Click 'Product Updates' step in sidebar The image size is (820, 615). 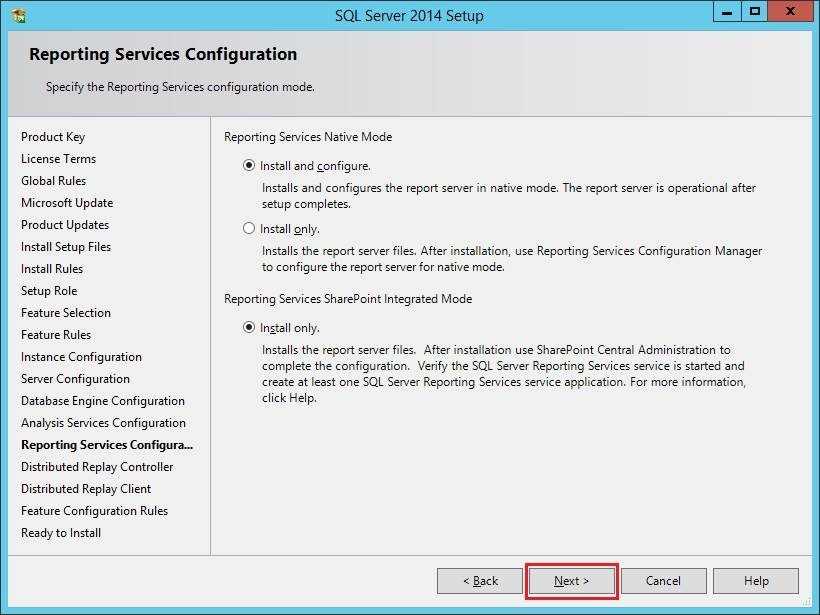65,225
